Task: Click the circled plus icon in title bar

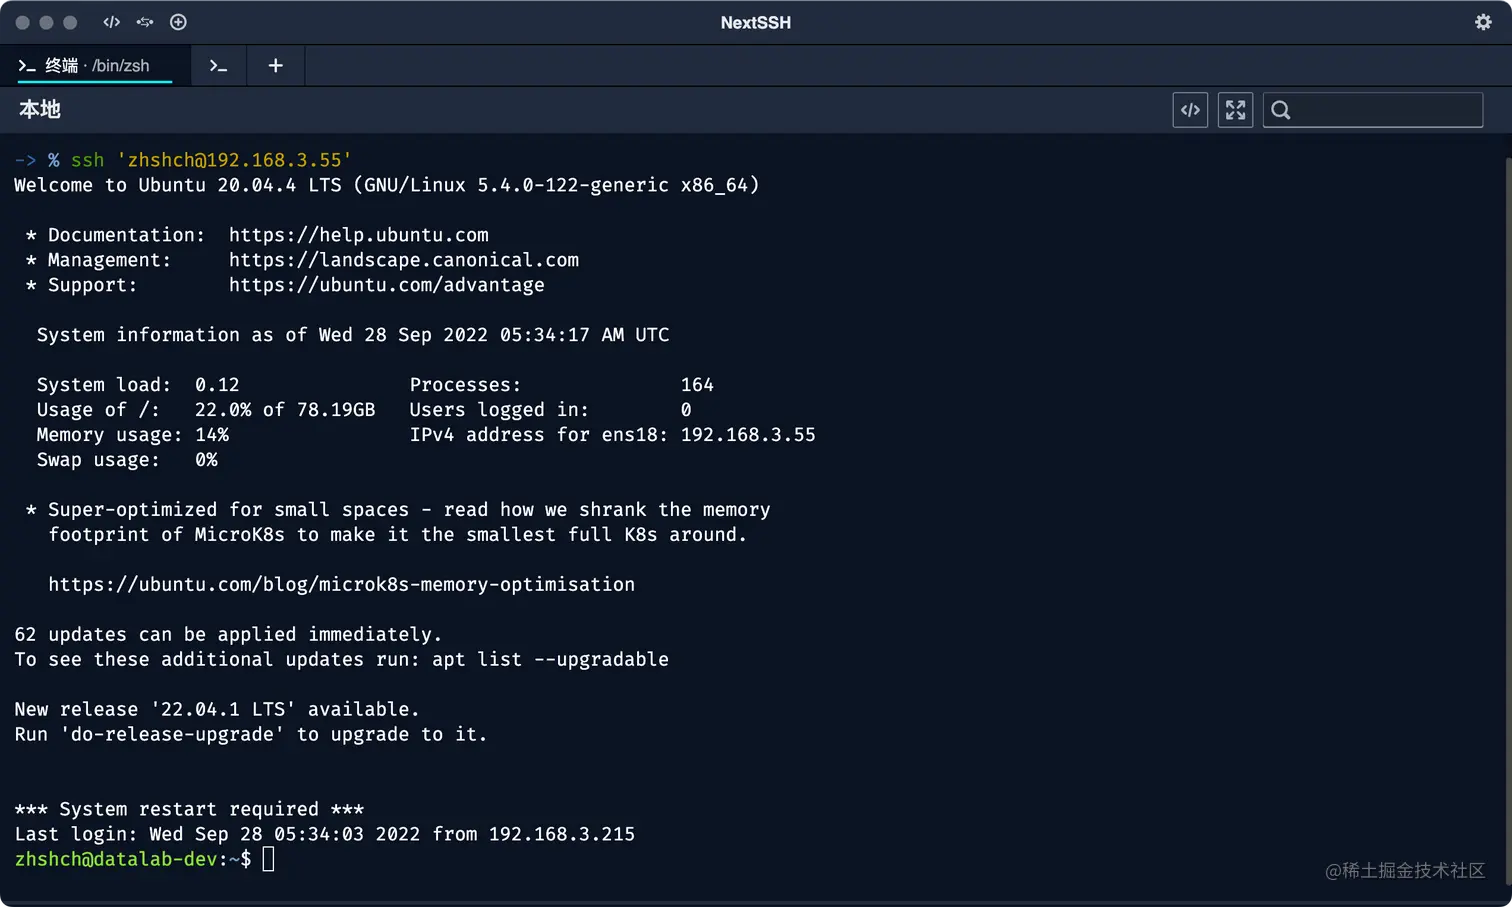Action: tap(178, 22)
